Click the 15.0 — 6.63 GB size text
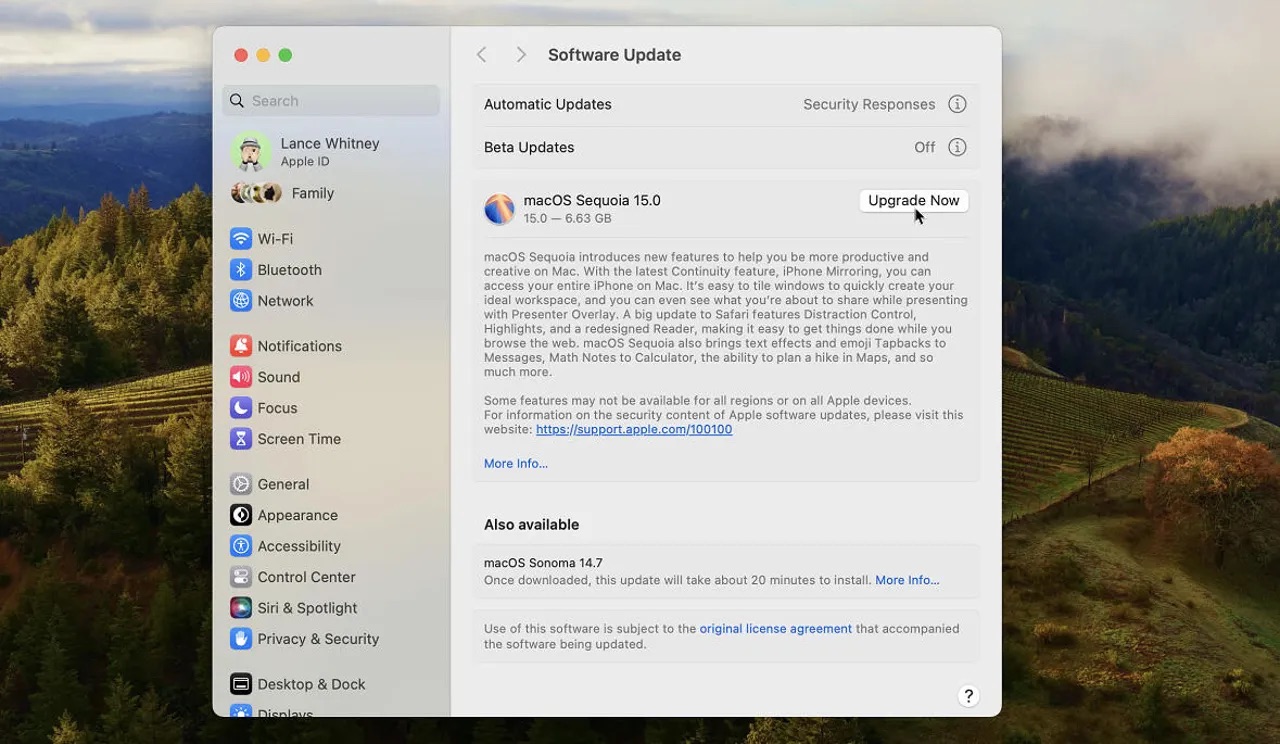Viewport: 1280px width, 744px height. coord(567,218)
